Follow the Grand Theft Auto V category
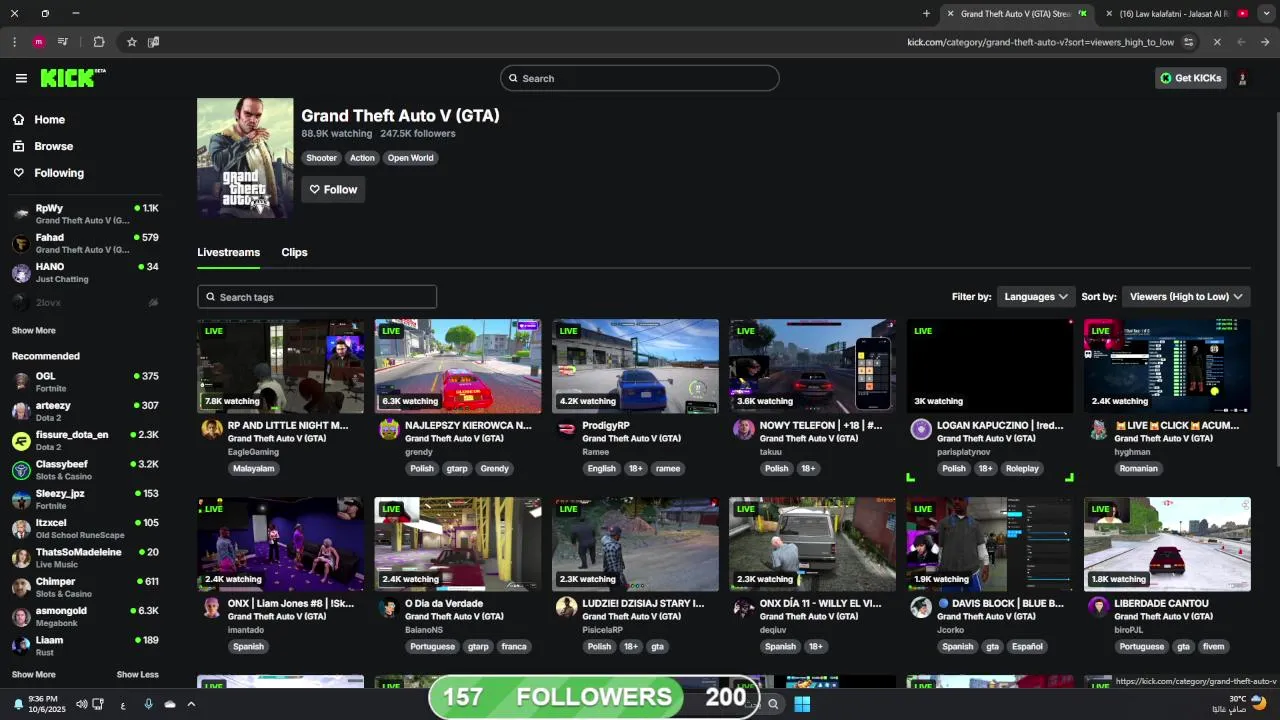The height and width of the screenshot is (720, 1280). 333,189
